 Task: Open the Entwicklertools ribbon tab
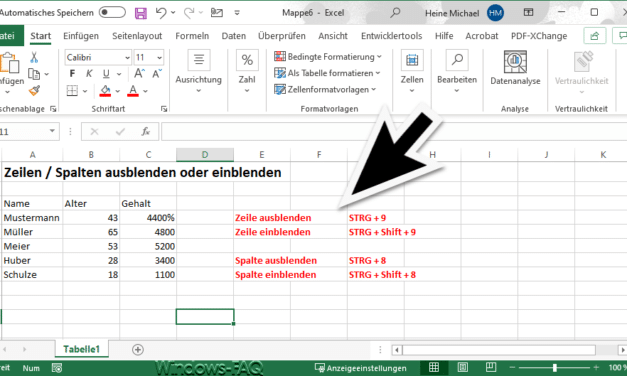click(391, 36)
